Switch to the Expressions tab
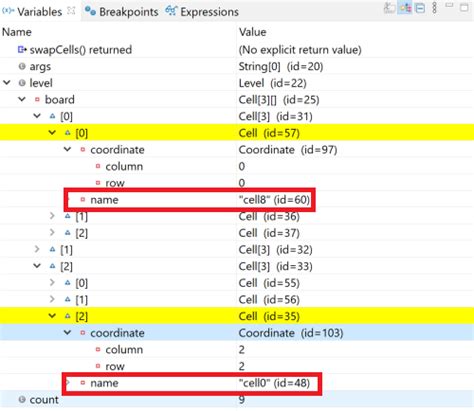The height and width of the screenshot is (411, 474). point(209,12)
